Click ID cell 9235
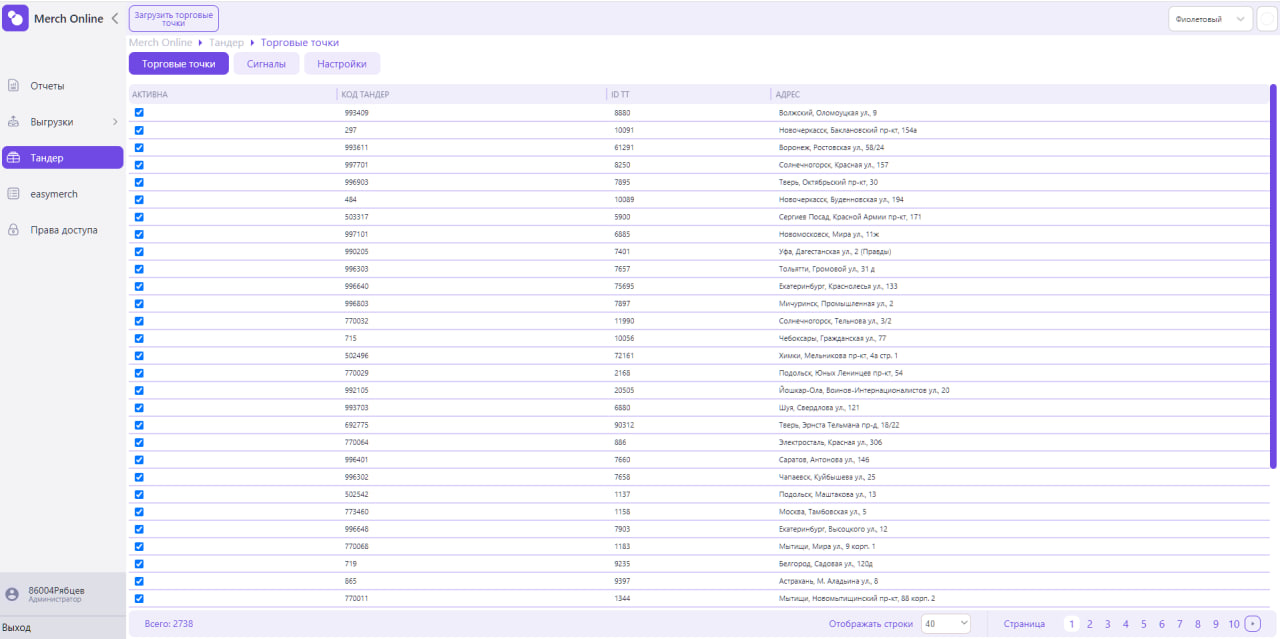The width and height of the screenshot is (1280, 639). point(622,564)
